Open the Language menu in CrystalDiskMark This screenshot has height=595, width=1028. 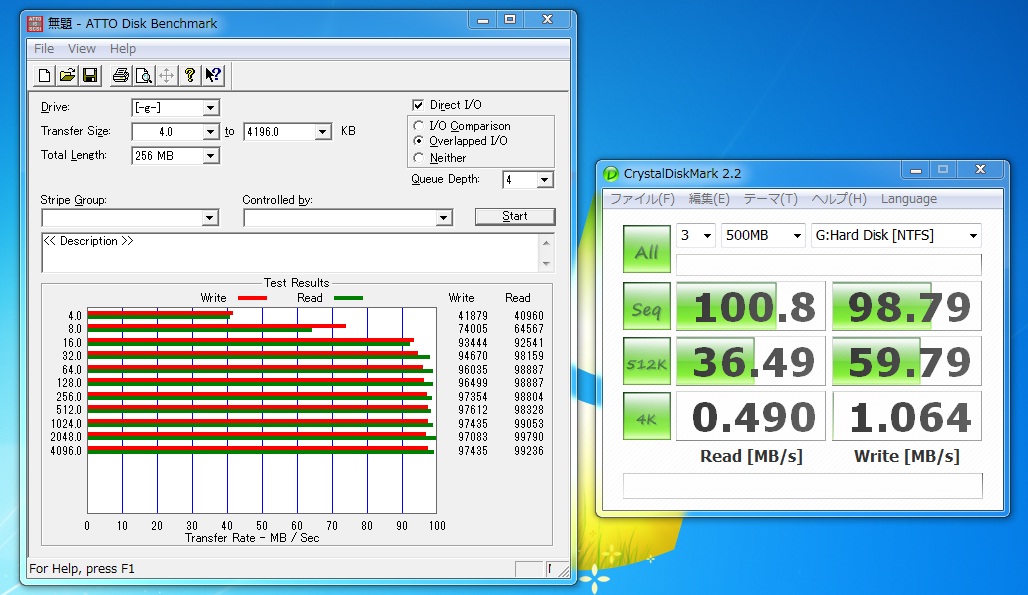[909, 199]
